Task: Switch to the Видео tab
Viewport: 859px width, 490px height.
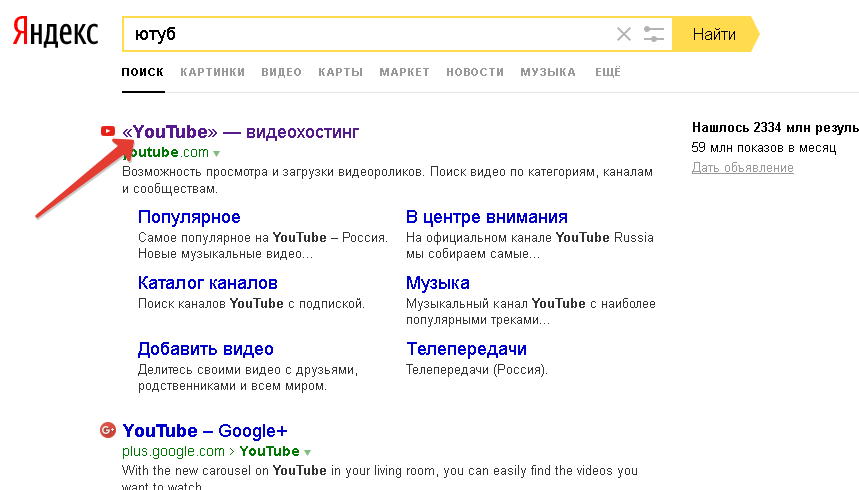Action: pyautogui.click(x=281, y=72)
